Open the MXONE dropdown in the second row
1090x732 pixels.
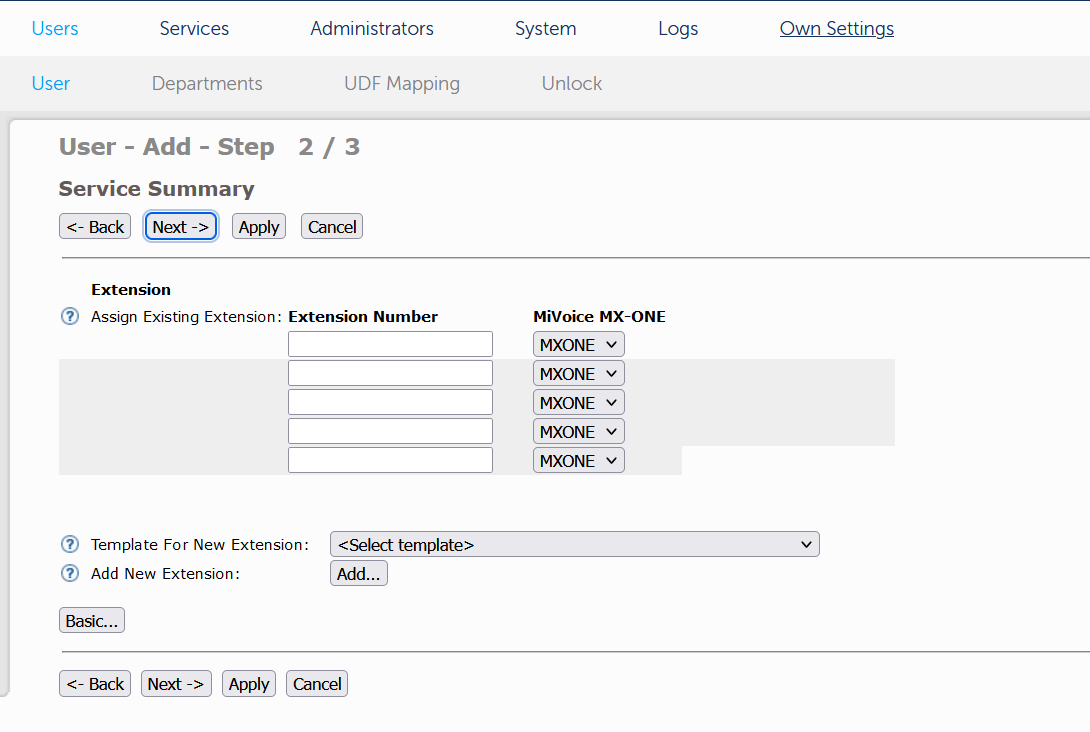tap(578, 372)
